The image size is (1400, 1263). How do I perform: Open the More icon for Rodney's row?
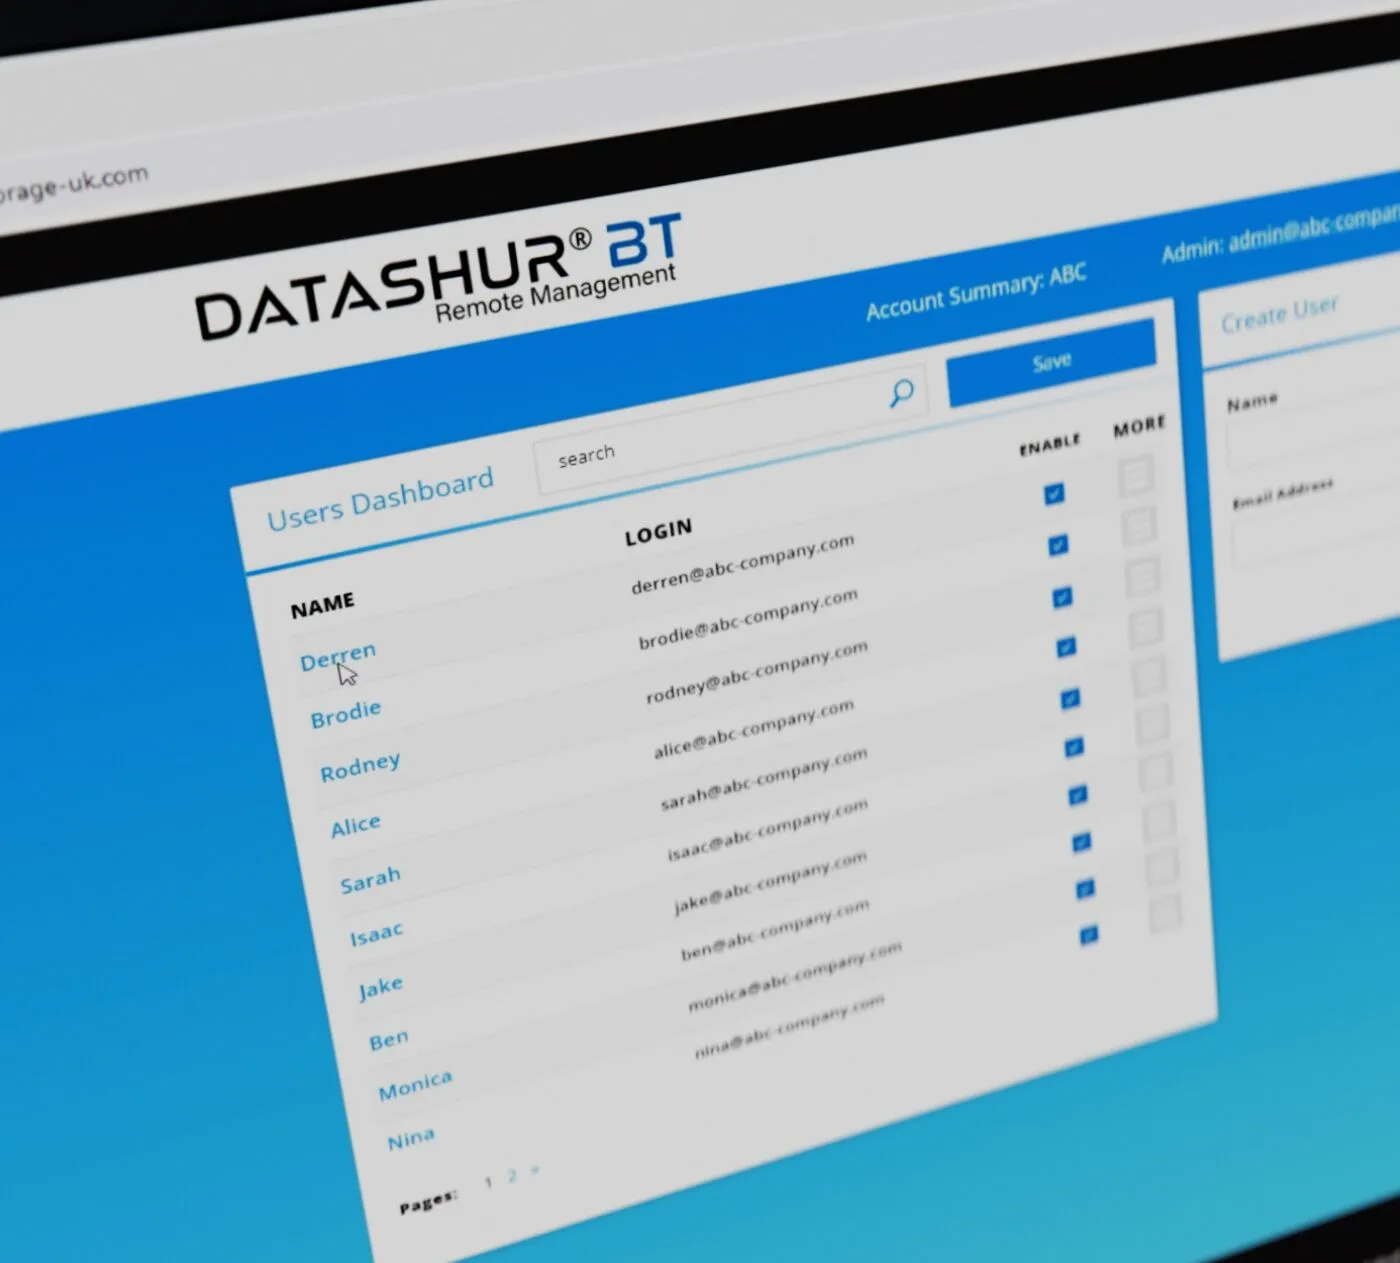point(1142,578)
